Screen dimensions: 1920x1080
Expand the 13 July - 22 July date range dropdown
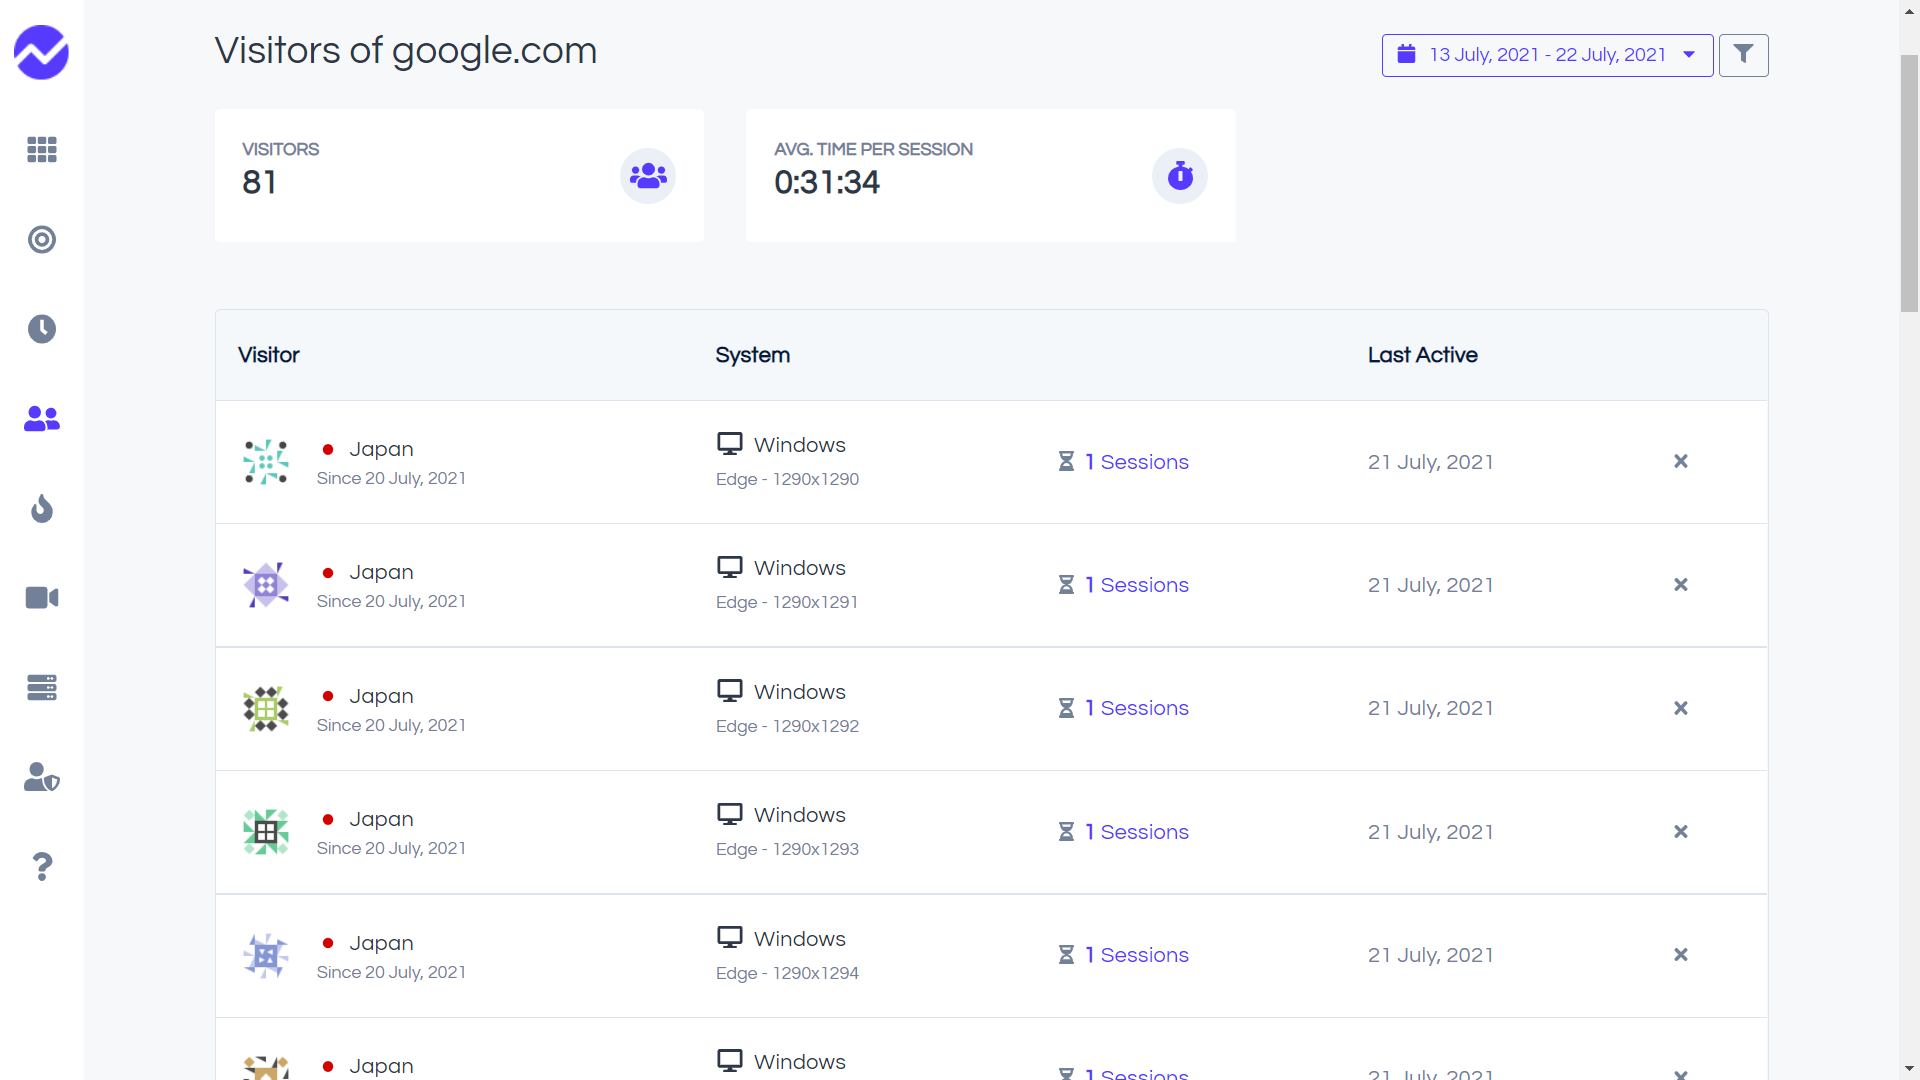click(x=1547, y=55)
